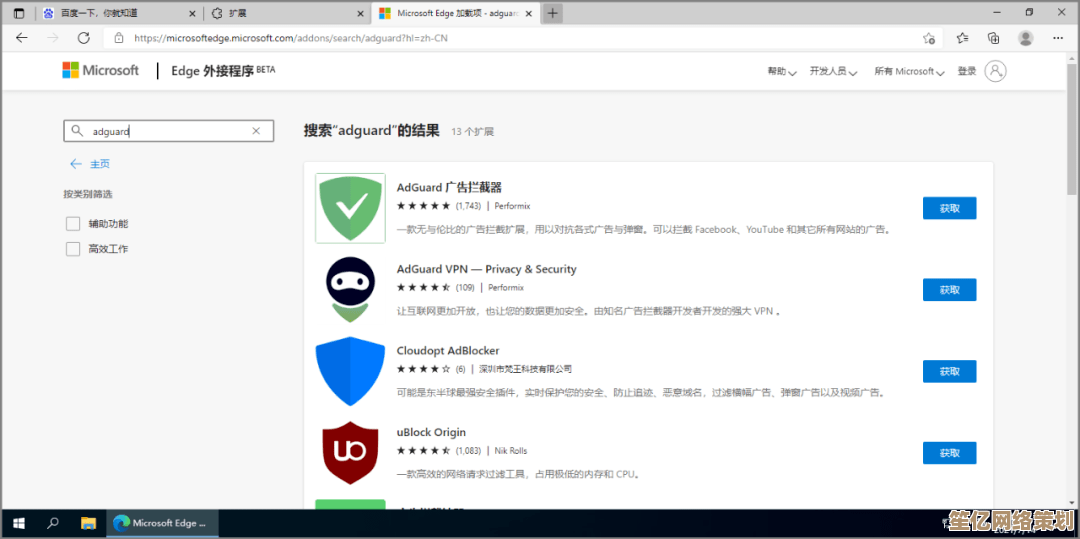Open the Favorites list icon
The width and height of the screenshot is (1080, 539).
[x=962, y=38]
